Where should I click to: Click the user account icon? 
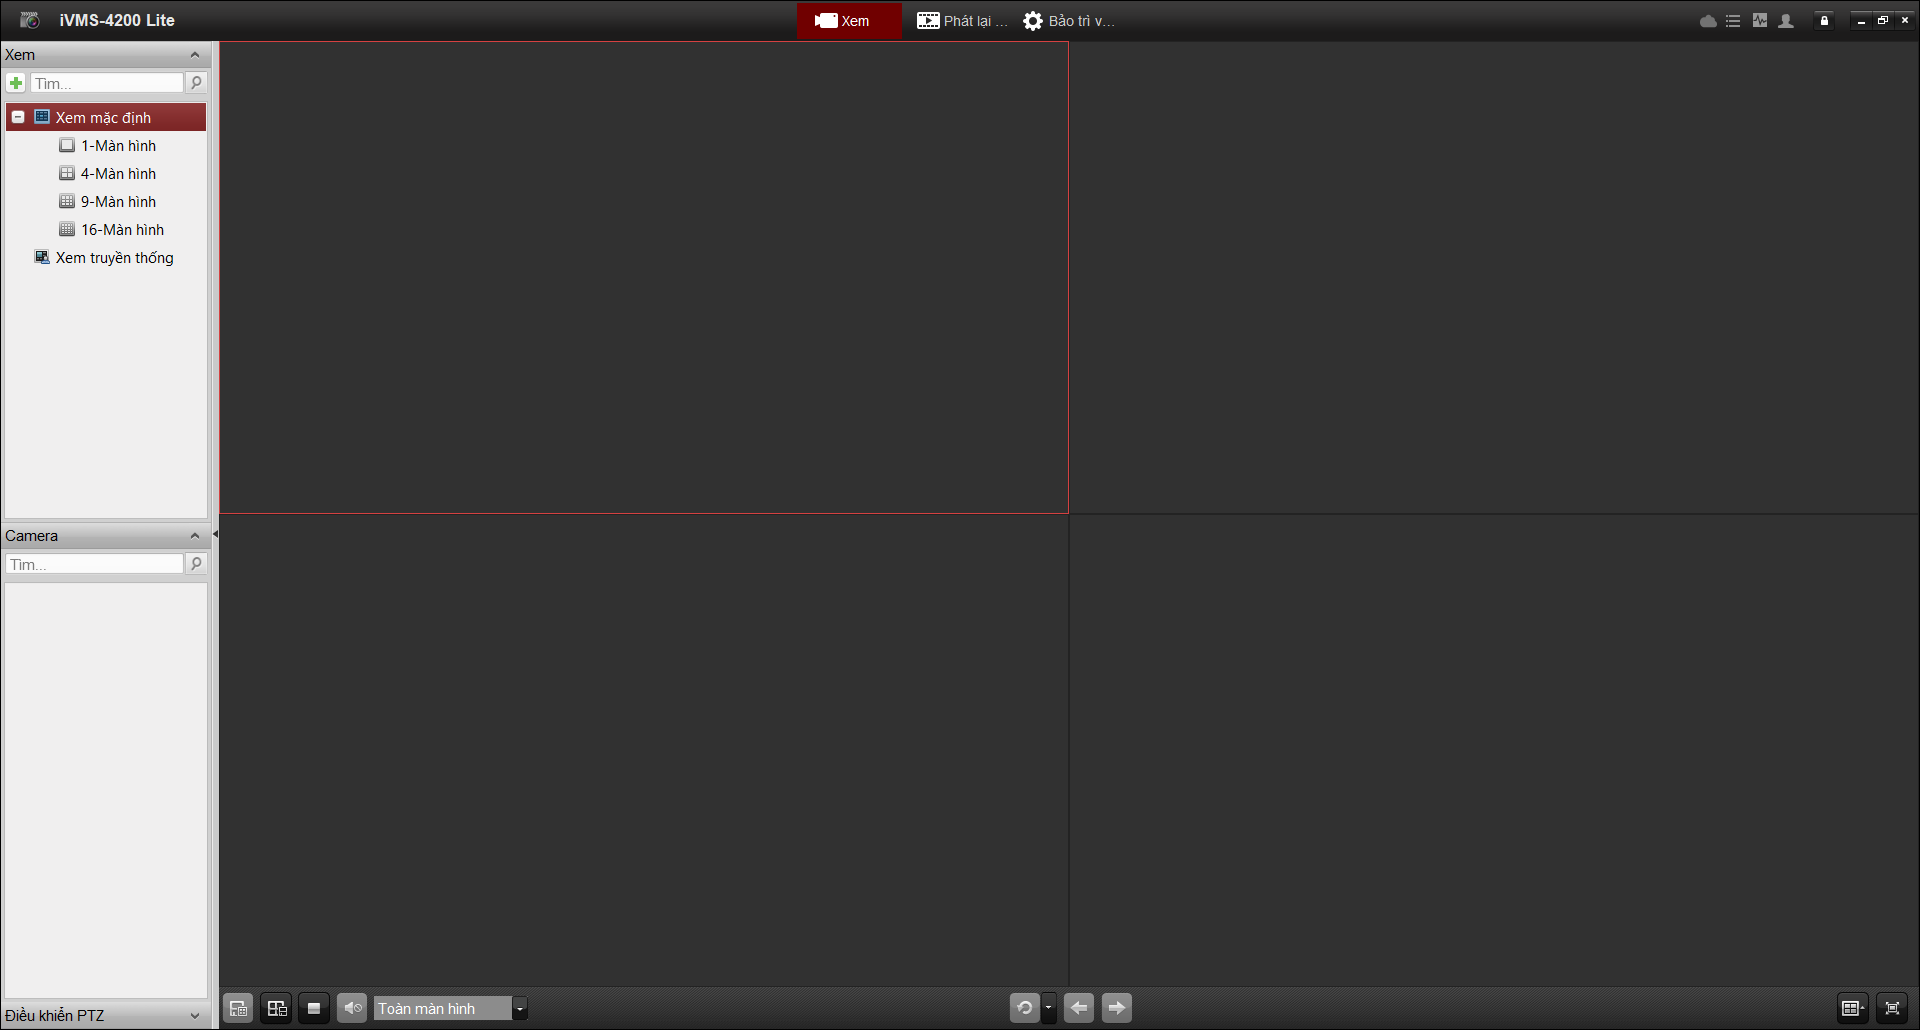pos(1786,21)
